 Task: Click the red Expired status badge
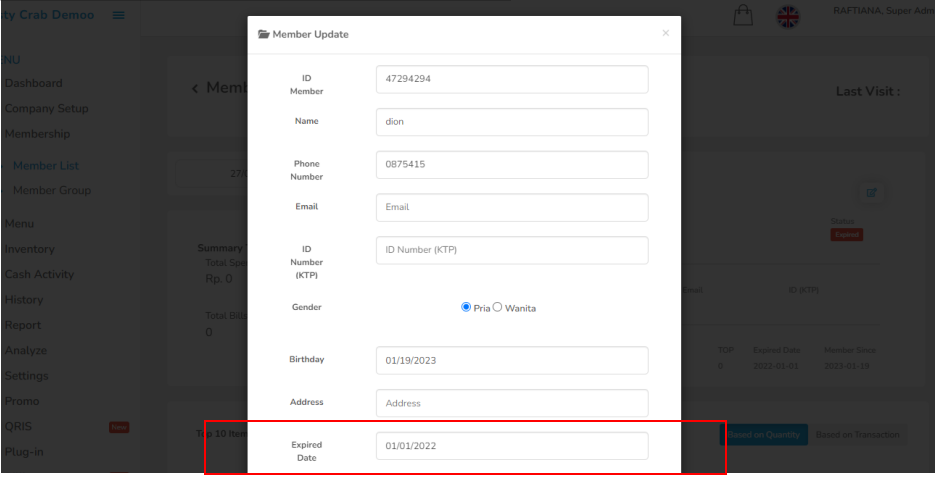pyautogui.click(x=847, y=234)
